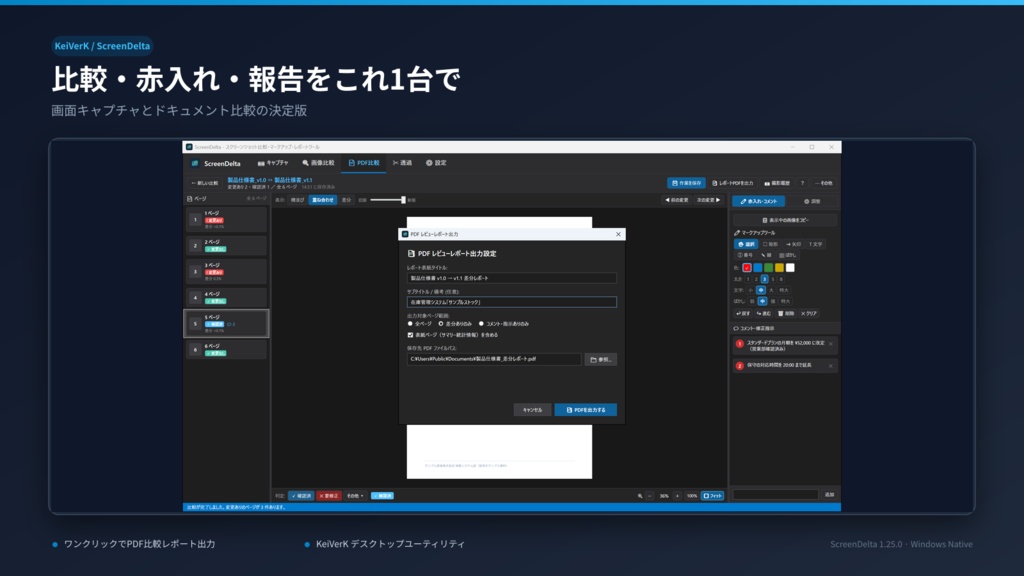Edit the サブタイトル / 備考 field
This screenshot has width=1024, height=576.
point(511,302)
